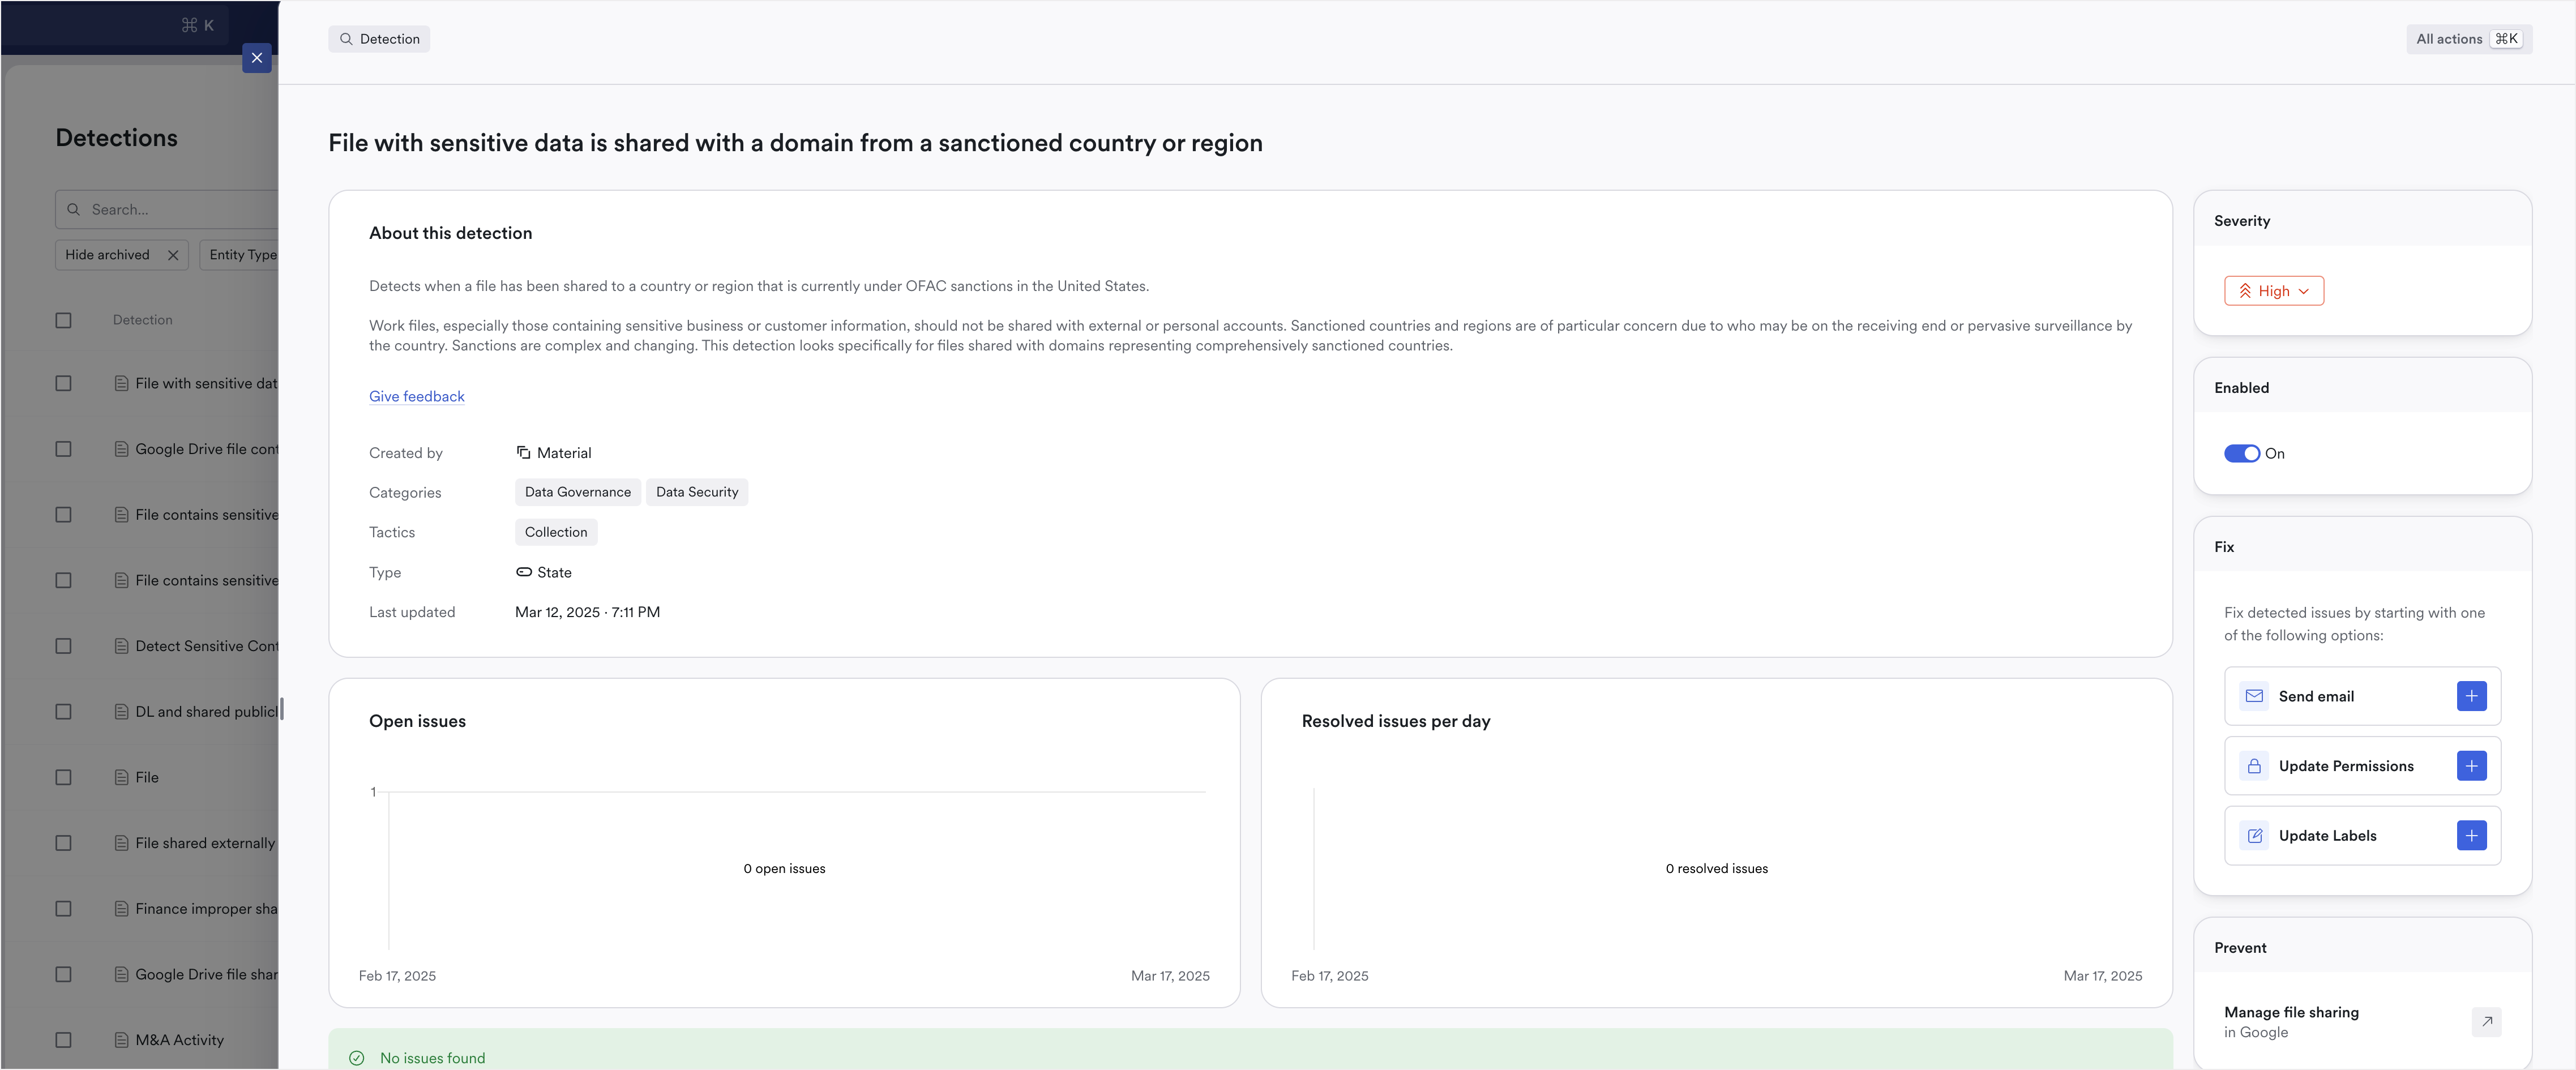Remove the Hide archived filter

point(173,255)
